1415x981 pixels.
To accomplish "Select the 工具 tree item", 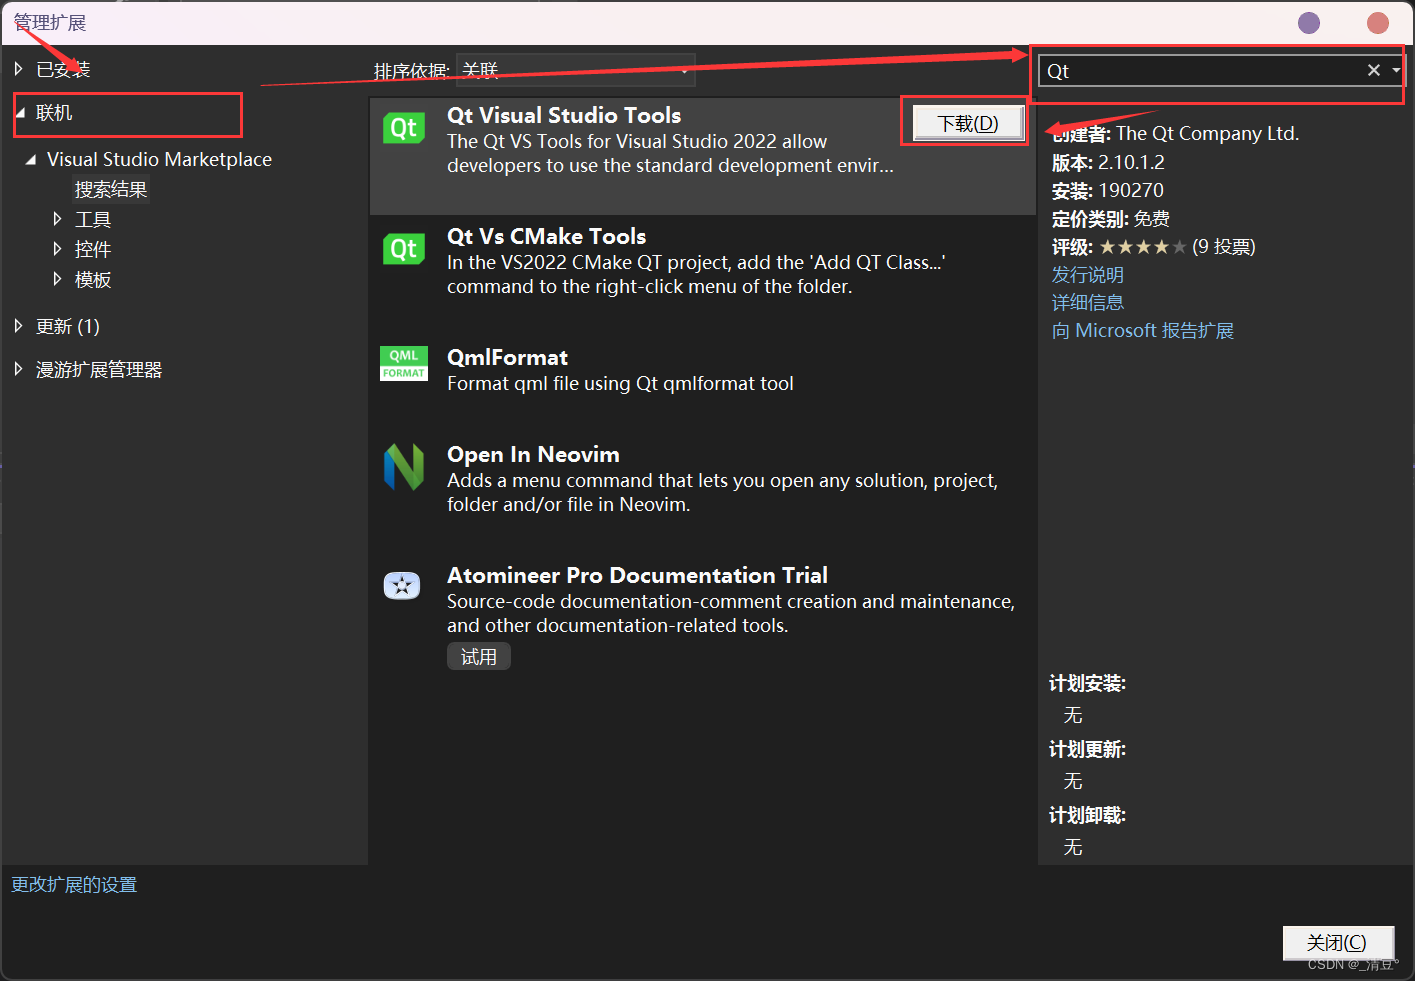I will click(93, 219).
